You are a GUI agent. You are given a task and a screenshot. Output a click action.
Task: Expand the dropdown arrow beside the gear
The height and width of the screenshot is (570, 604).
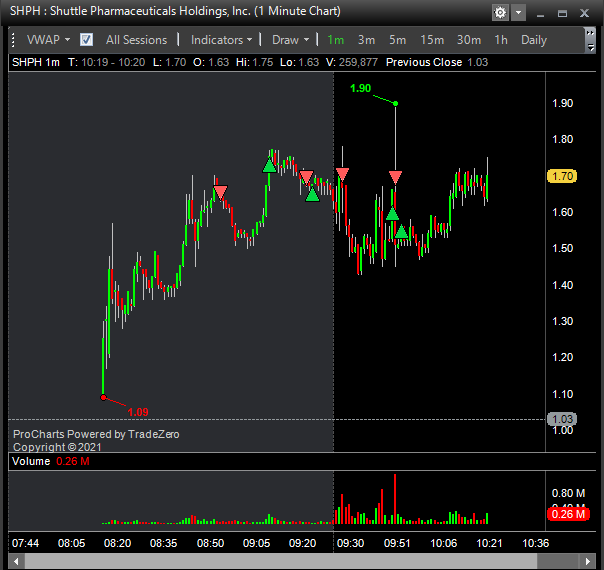tap(518, 13)
